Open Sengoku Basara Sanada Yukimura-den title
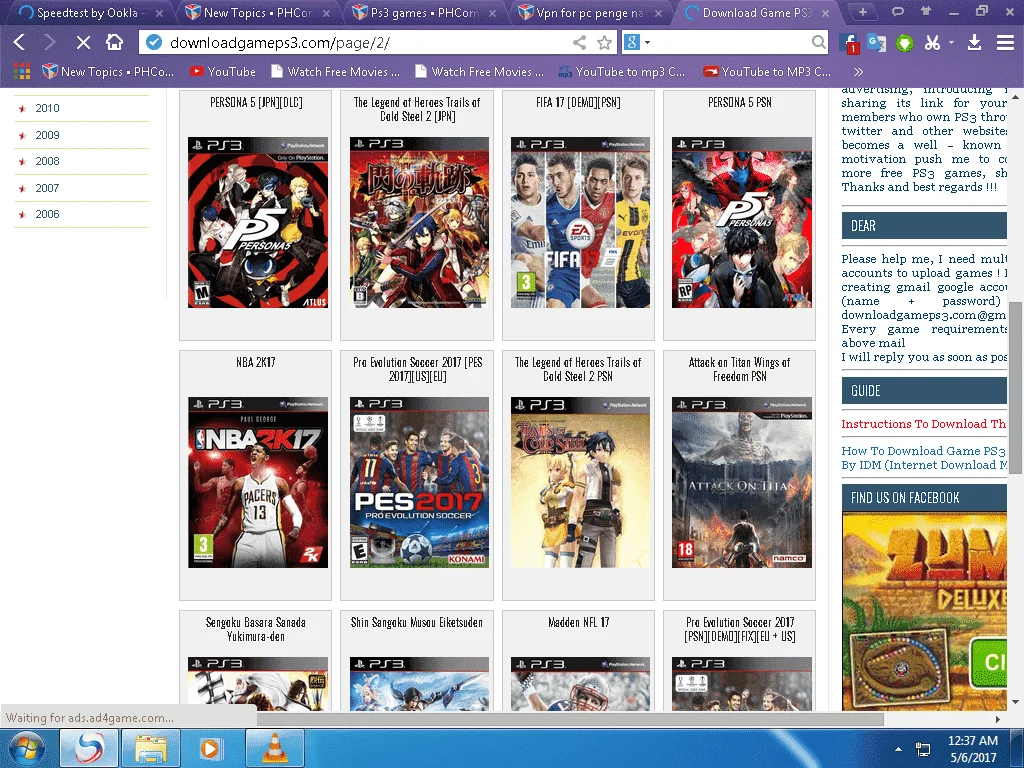Image resolution: width=1024 pixels, height=768 pixels. 255,629
